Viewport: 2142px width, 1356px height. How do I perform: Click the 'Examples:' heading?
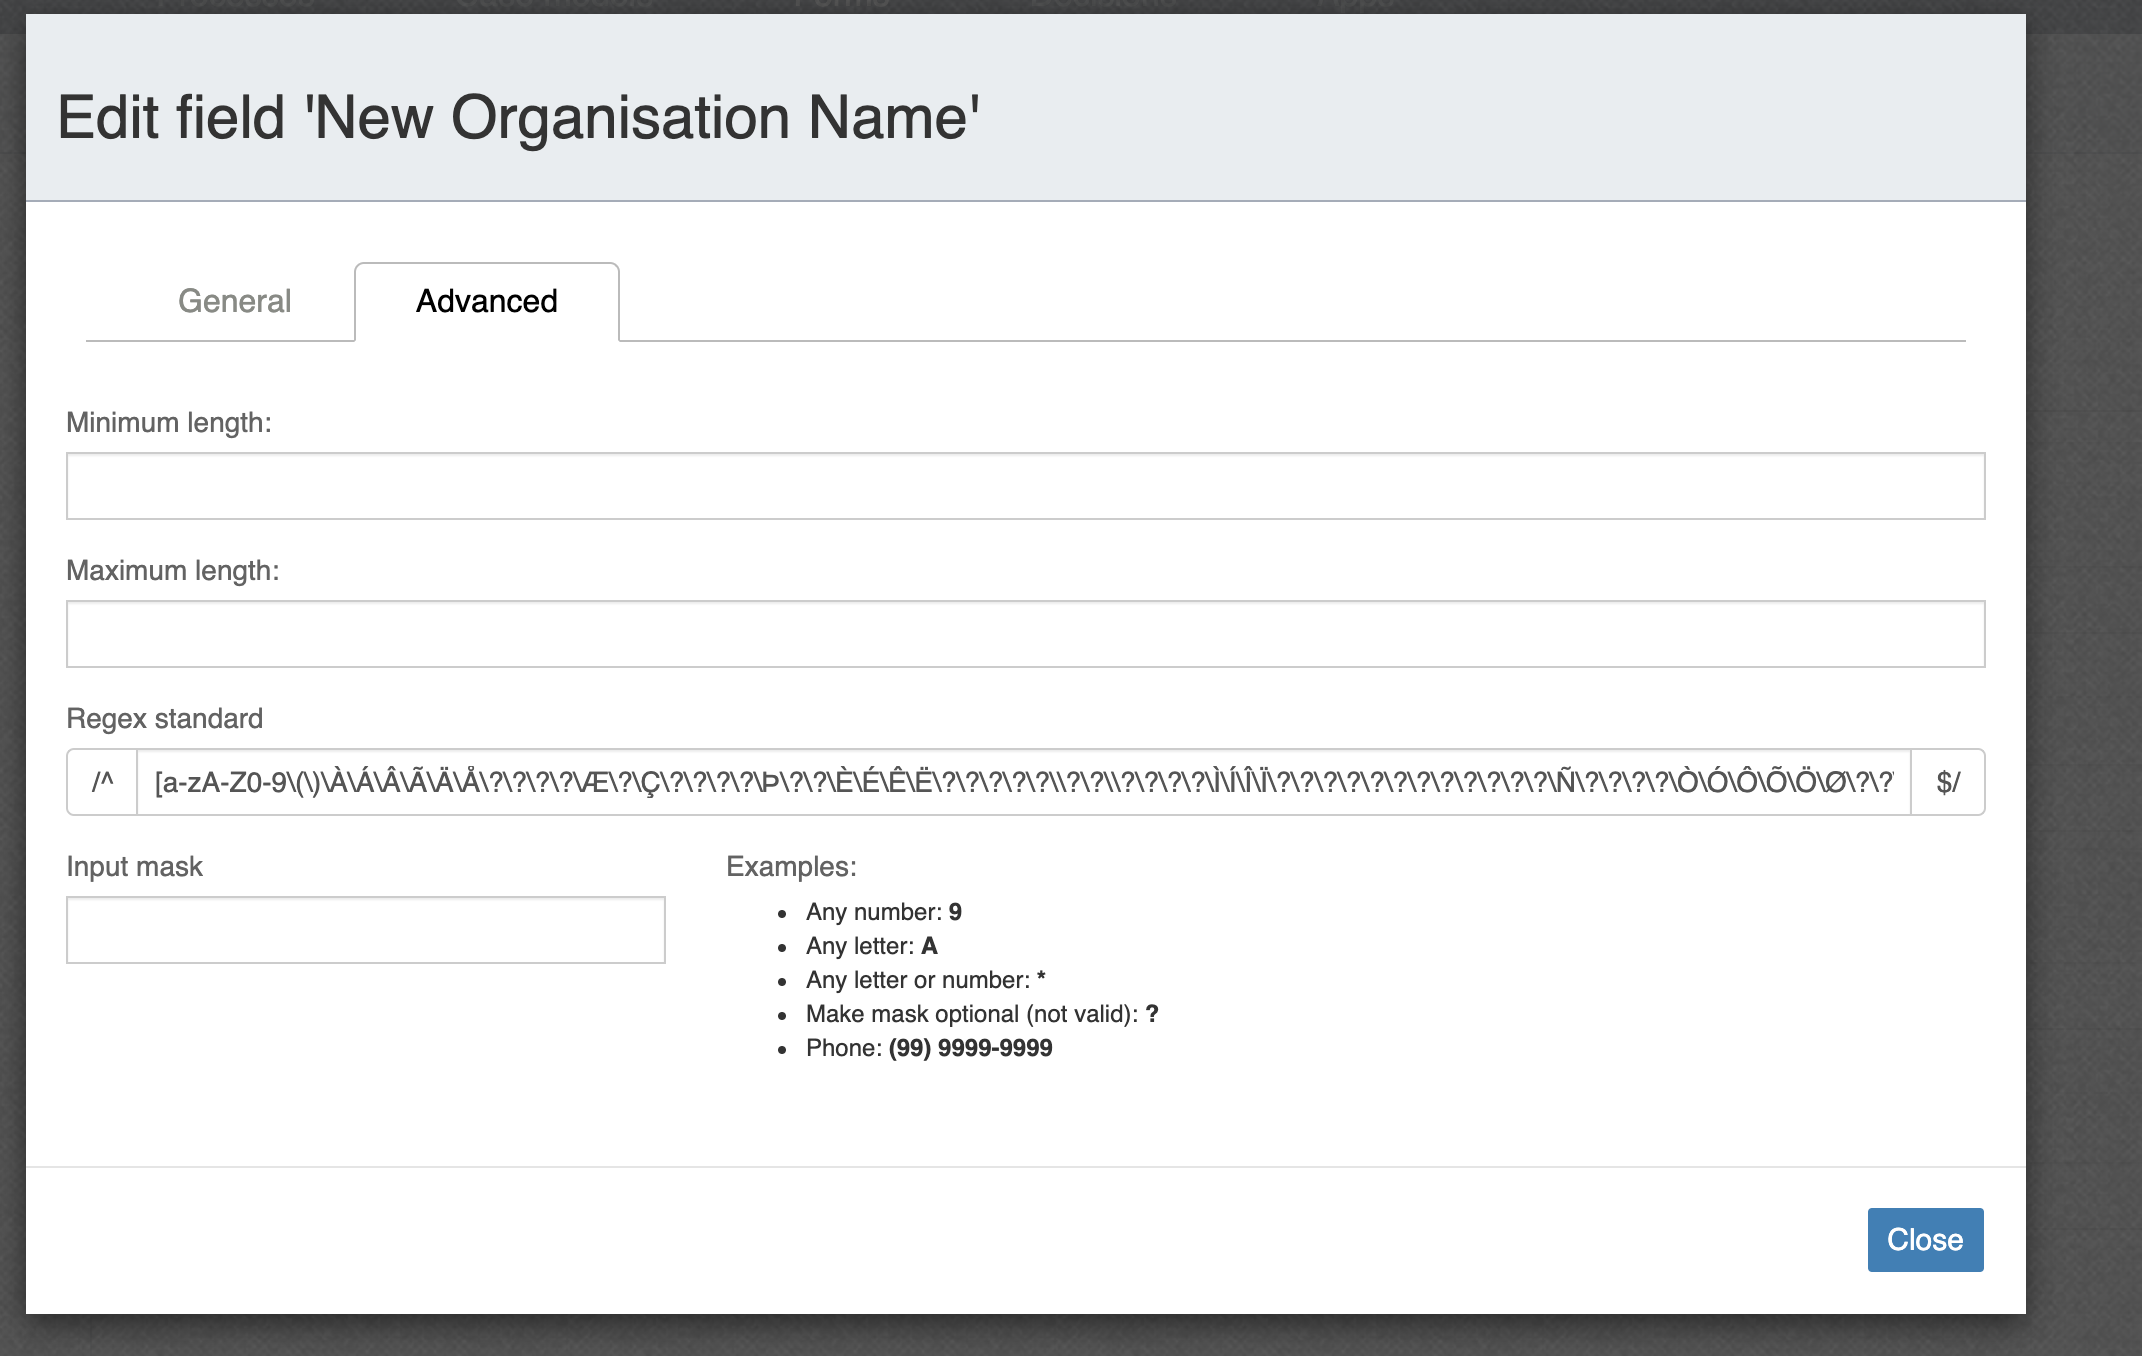tap(791, 867)
